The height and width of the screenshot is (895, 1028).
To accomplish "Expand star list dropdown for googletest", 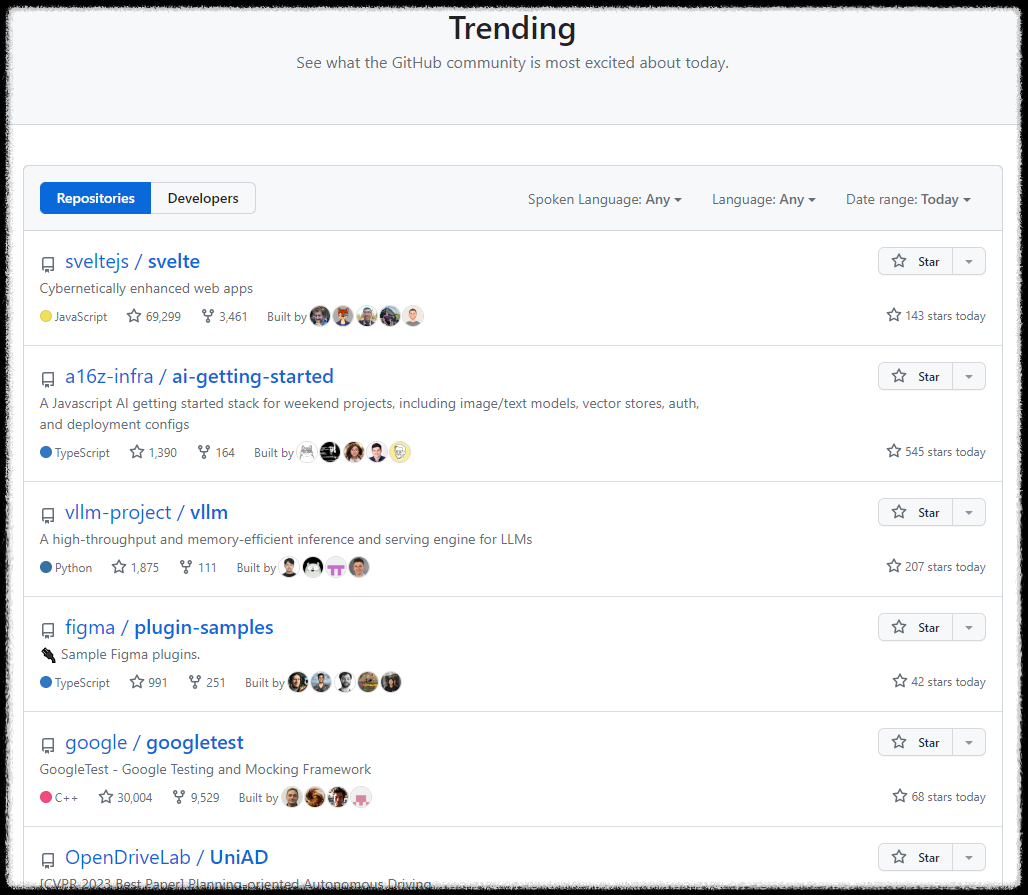I will tap(969, 742).
